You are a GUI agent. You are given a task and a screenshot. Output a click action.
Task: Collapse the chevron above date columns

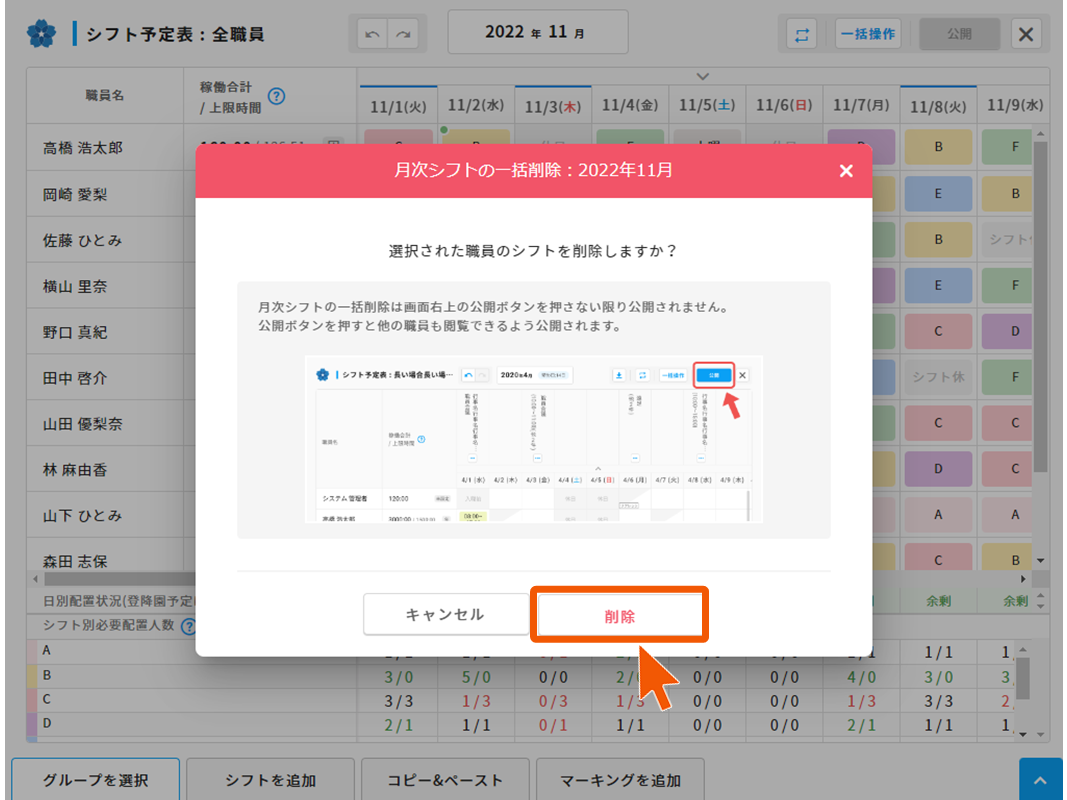coord(703,76)
